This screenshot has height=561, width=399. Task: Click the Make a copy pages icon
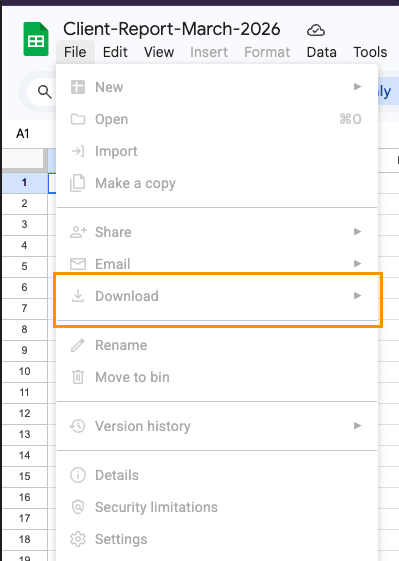tap(78, 183)
